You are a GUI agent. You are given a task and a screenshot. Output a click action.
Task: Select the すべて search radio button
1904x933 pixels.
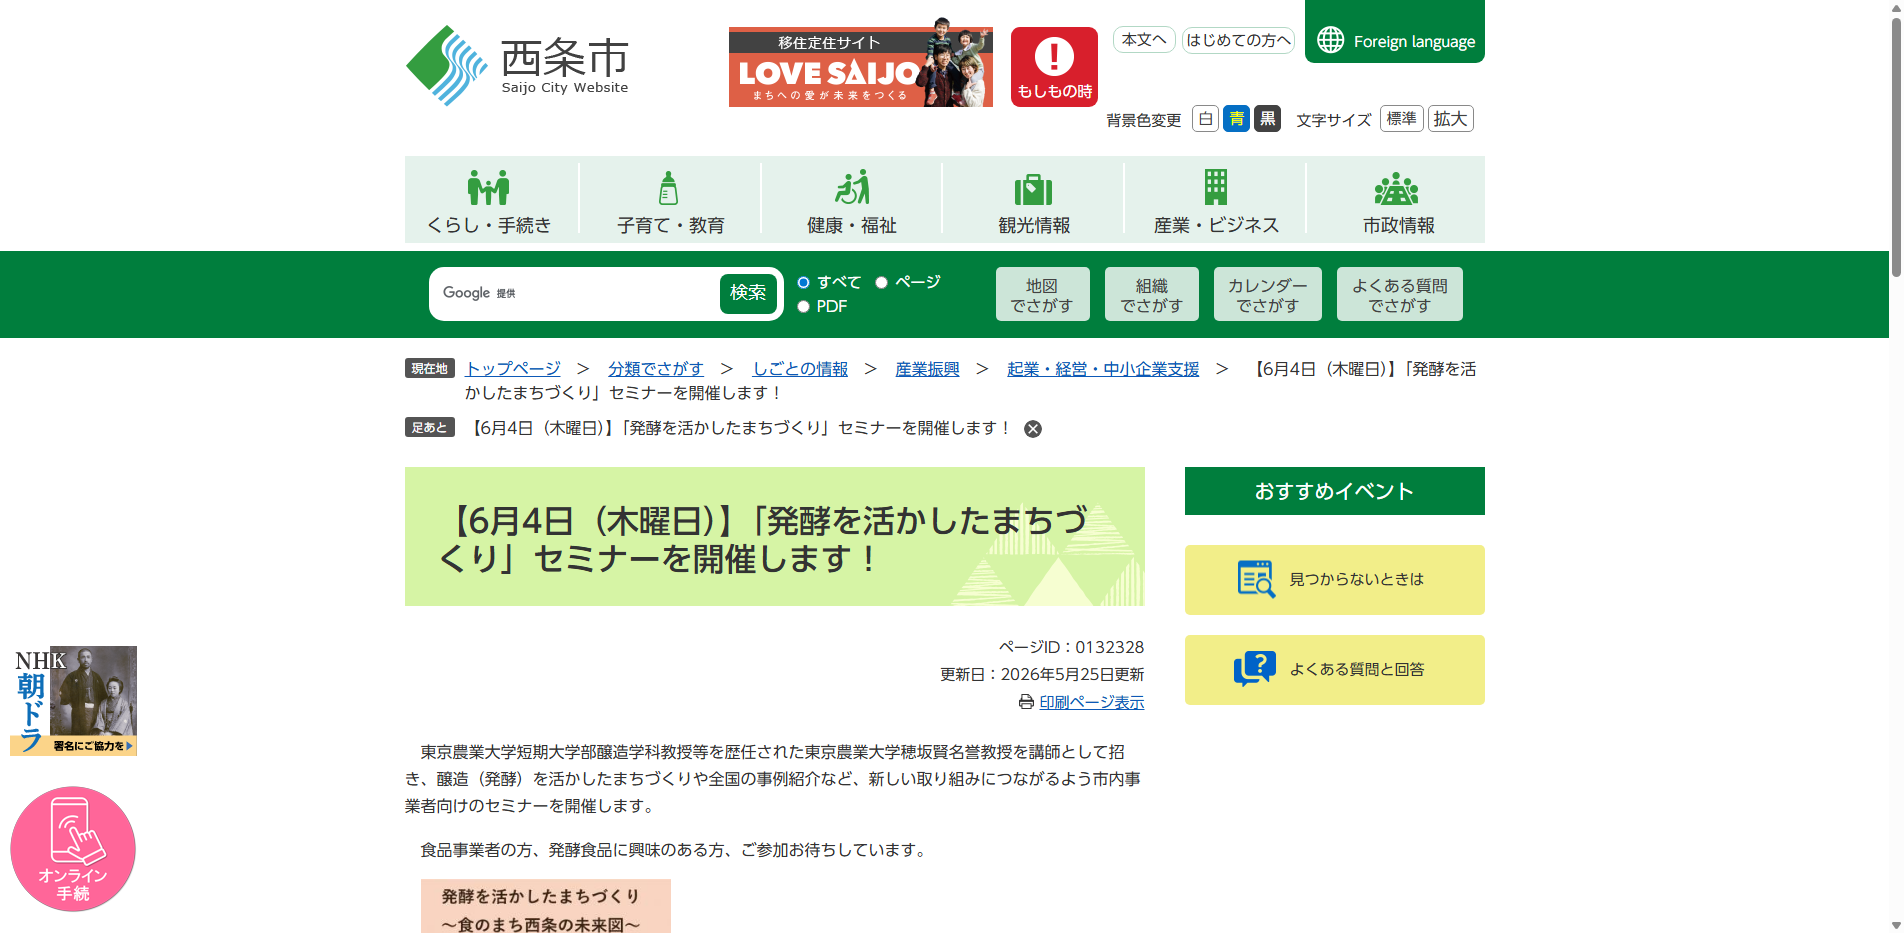(803, 283)
